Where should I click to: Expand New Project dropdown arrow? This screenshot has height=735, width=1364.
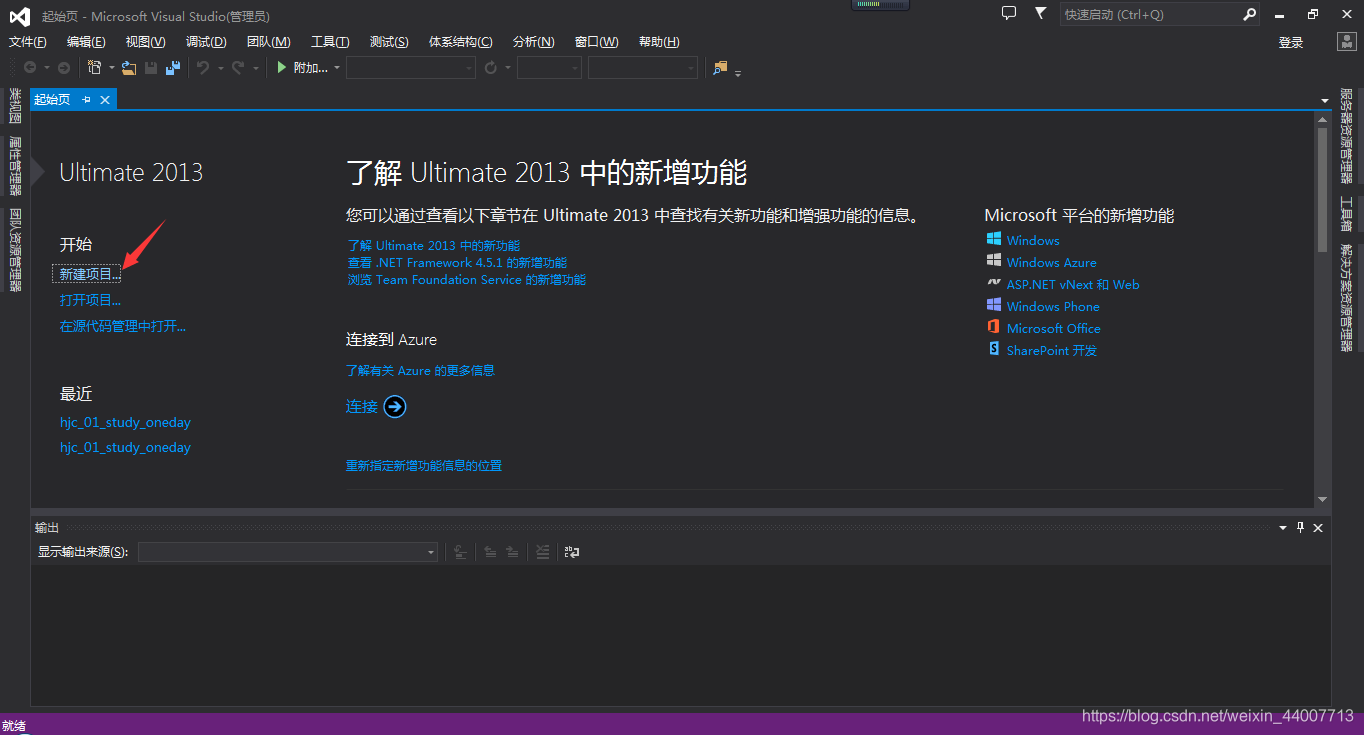112,68
